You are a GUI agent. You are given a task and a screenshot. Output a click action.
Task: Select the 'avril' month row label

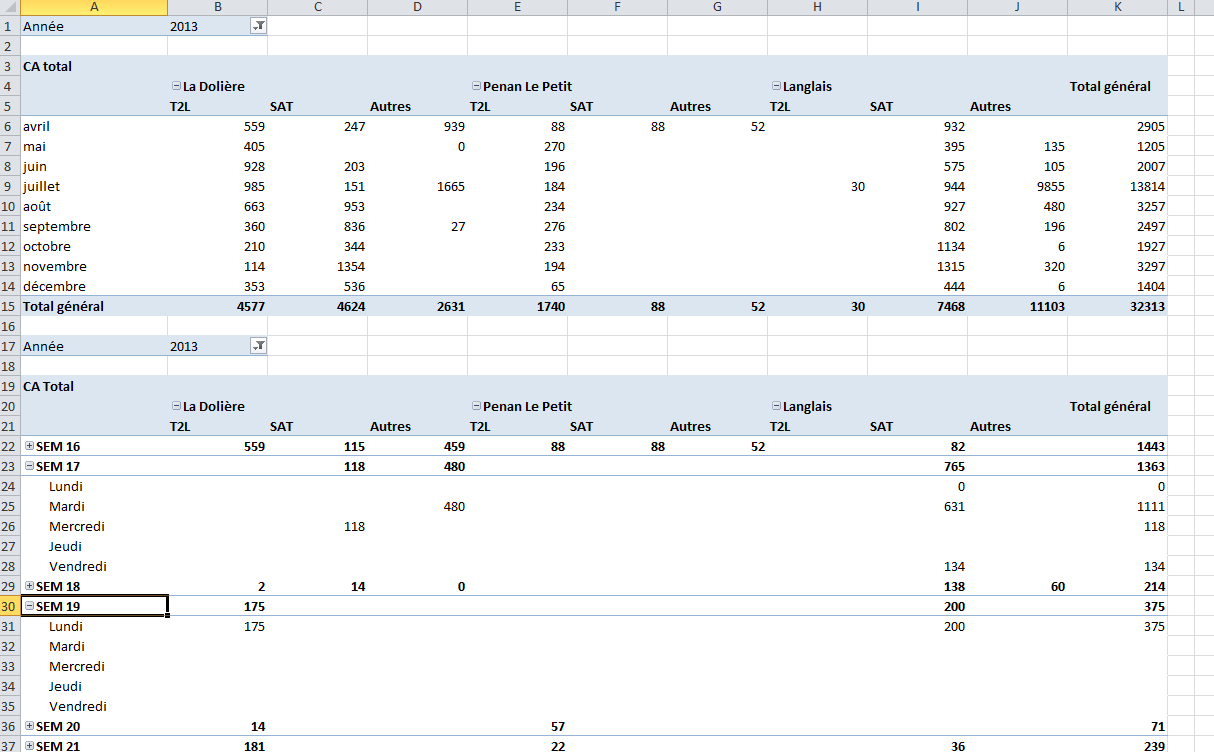tap(37, 126)
